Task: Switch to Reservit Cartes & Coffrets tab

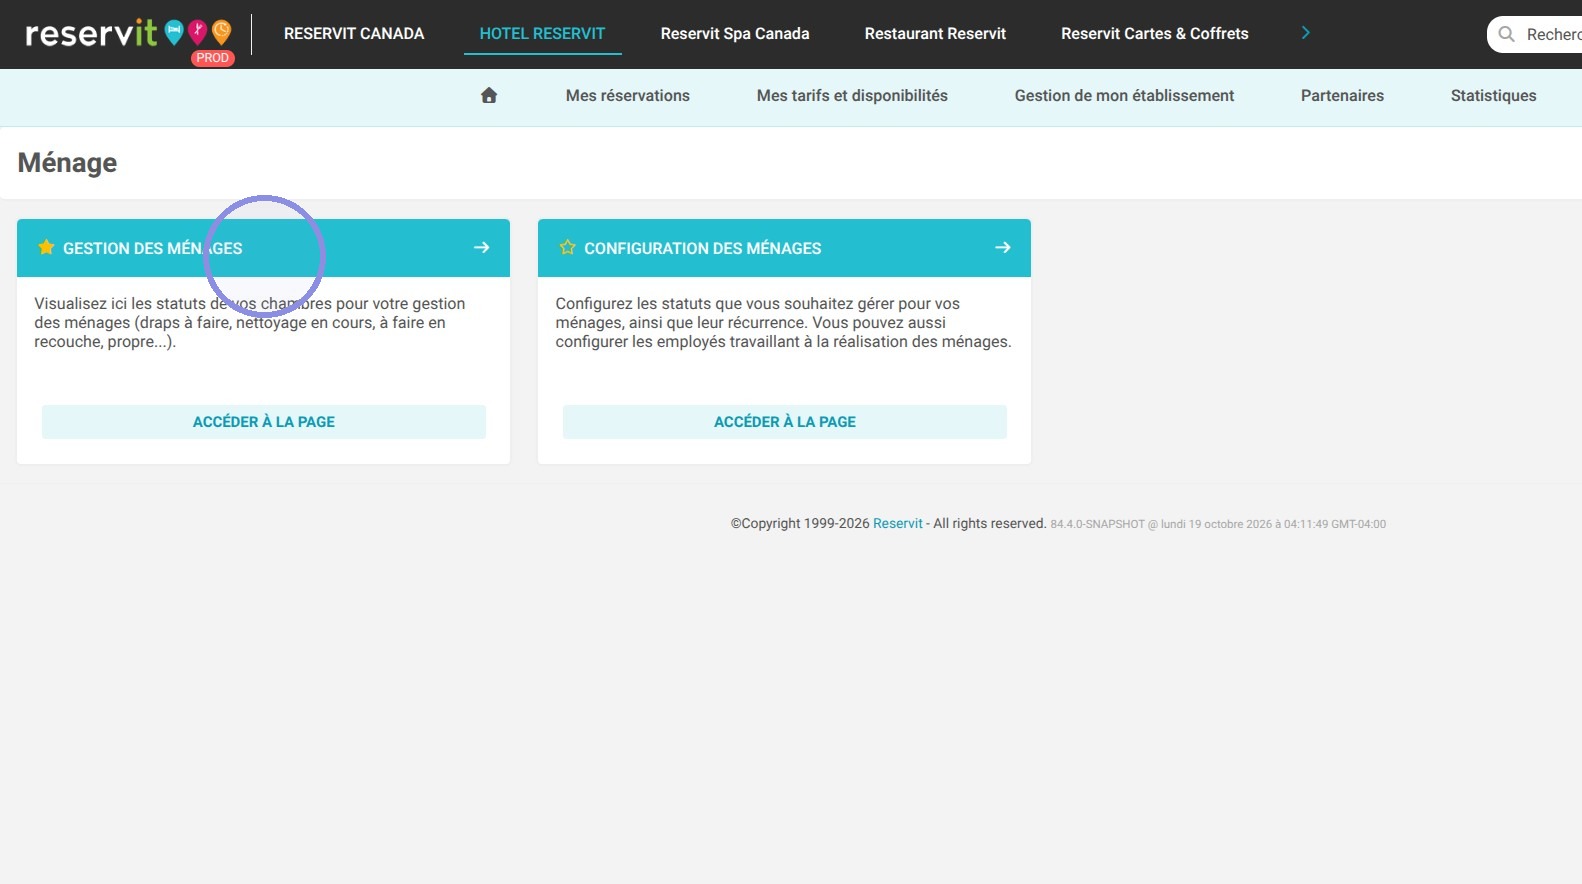Action: pos(1155,33)
